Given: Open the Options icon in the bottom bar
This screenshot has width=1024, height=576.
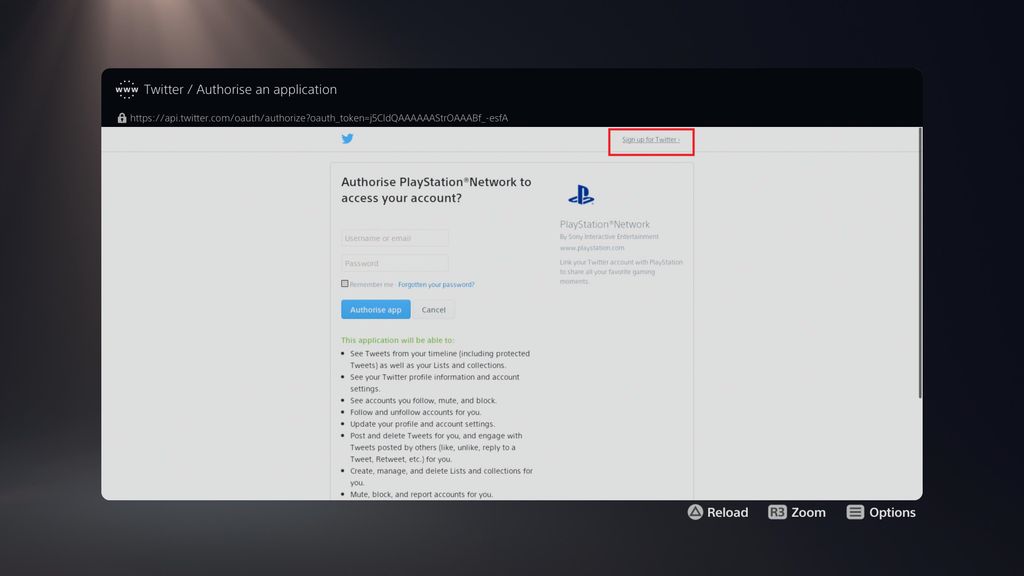Looking at the screenshot, I should point(856,512).
